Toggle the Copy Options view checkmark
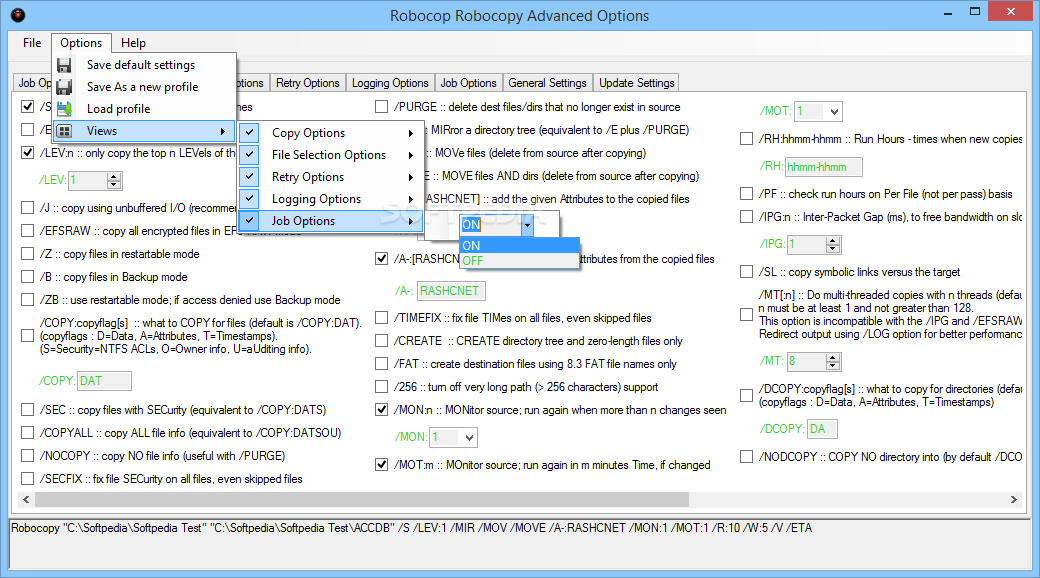Image resolution: width=1040 pixels, height=578 pixels. pos(249,133)
